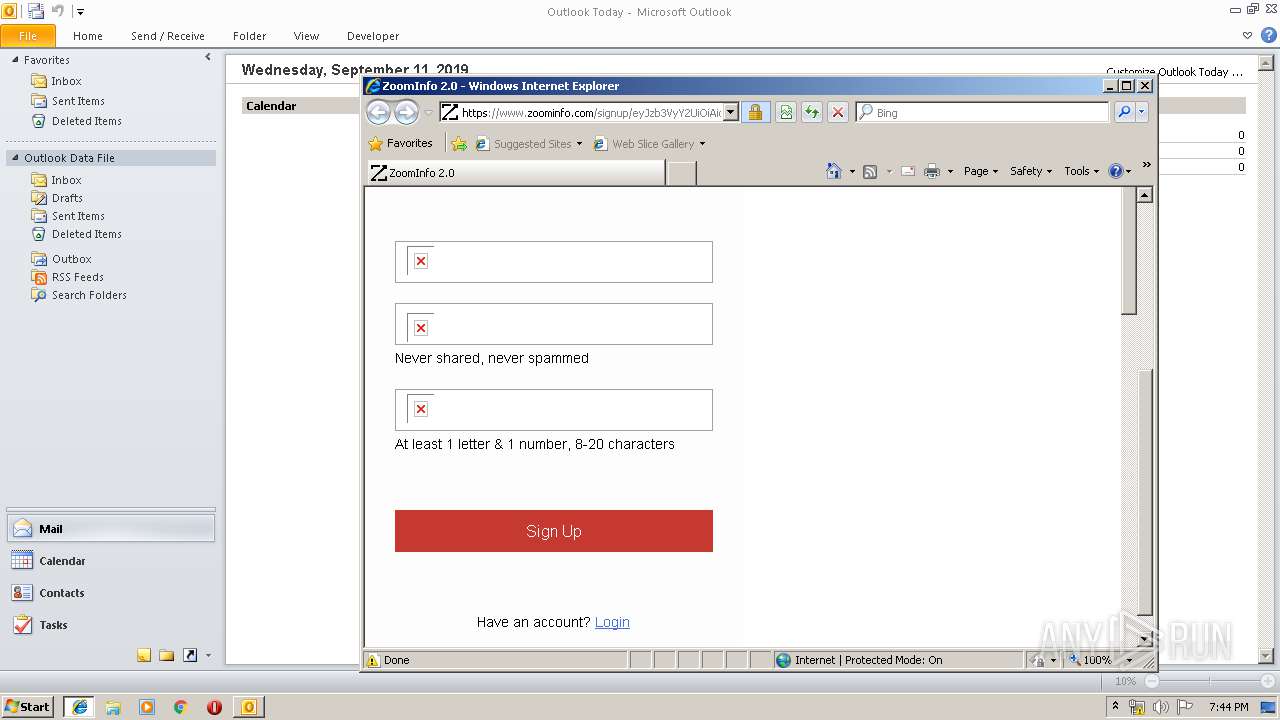Image resolution: width=1280 pixels, height=720 pixels.
Task: Go back using IE Back arrow
Action: pos(378,112)
